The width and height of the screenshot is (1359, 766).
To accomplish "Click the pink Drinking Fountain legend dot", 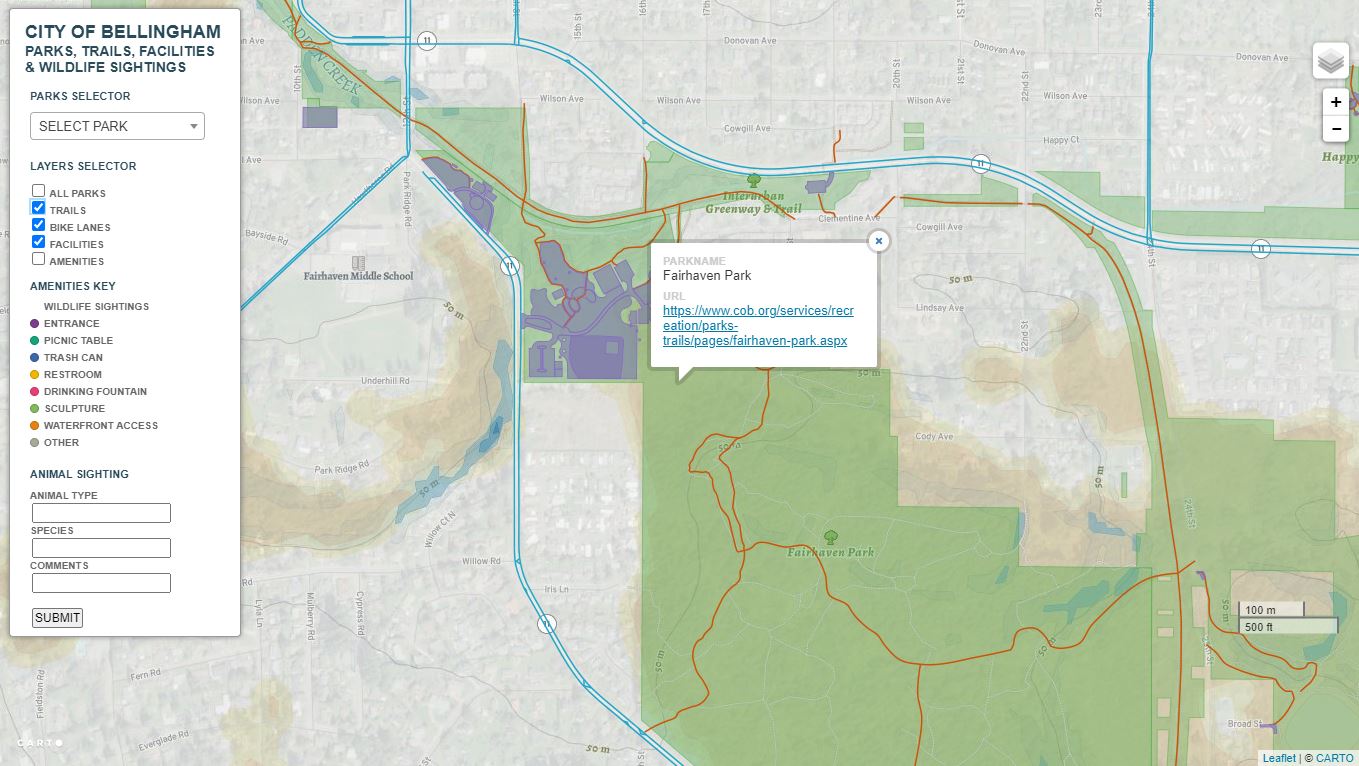I will pos(35,392).
